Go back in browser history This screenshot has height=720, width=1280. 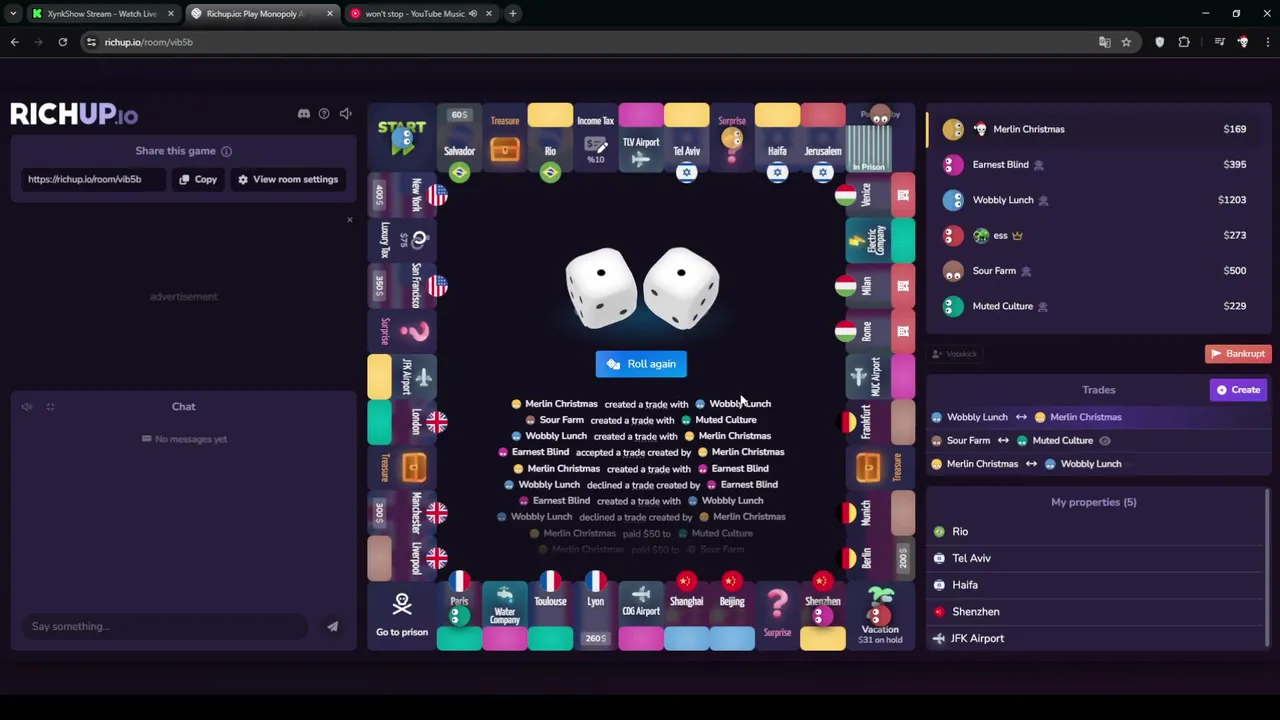tap(14, 42)
